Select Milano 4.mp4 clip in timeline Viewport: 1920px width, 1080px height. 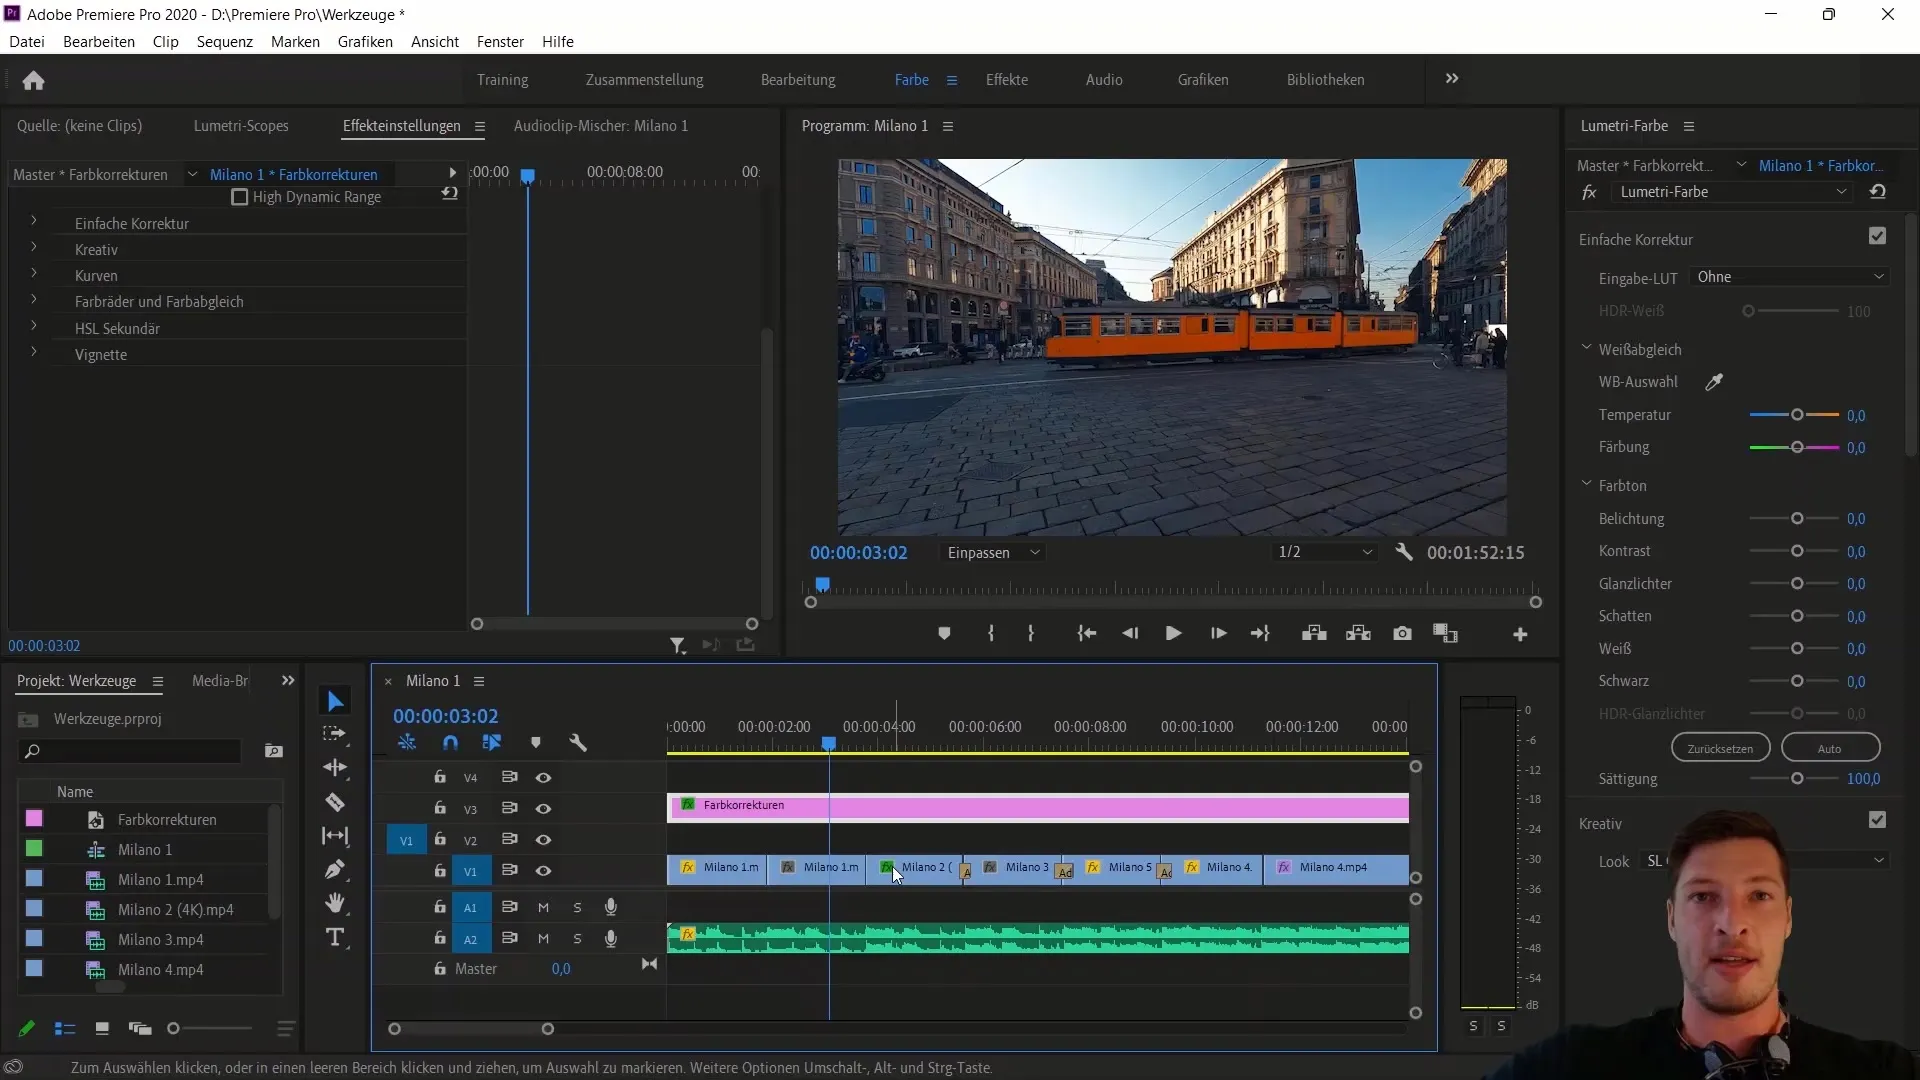(x=1336, y=868)
